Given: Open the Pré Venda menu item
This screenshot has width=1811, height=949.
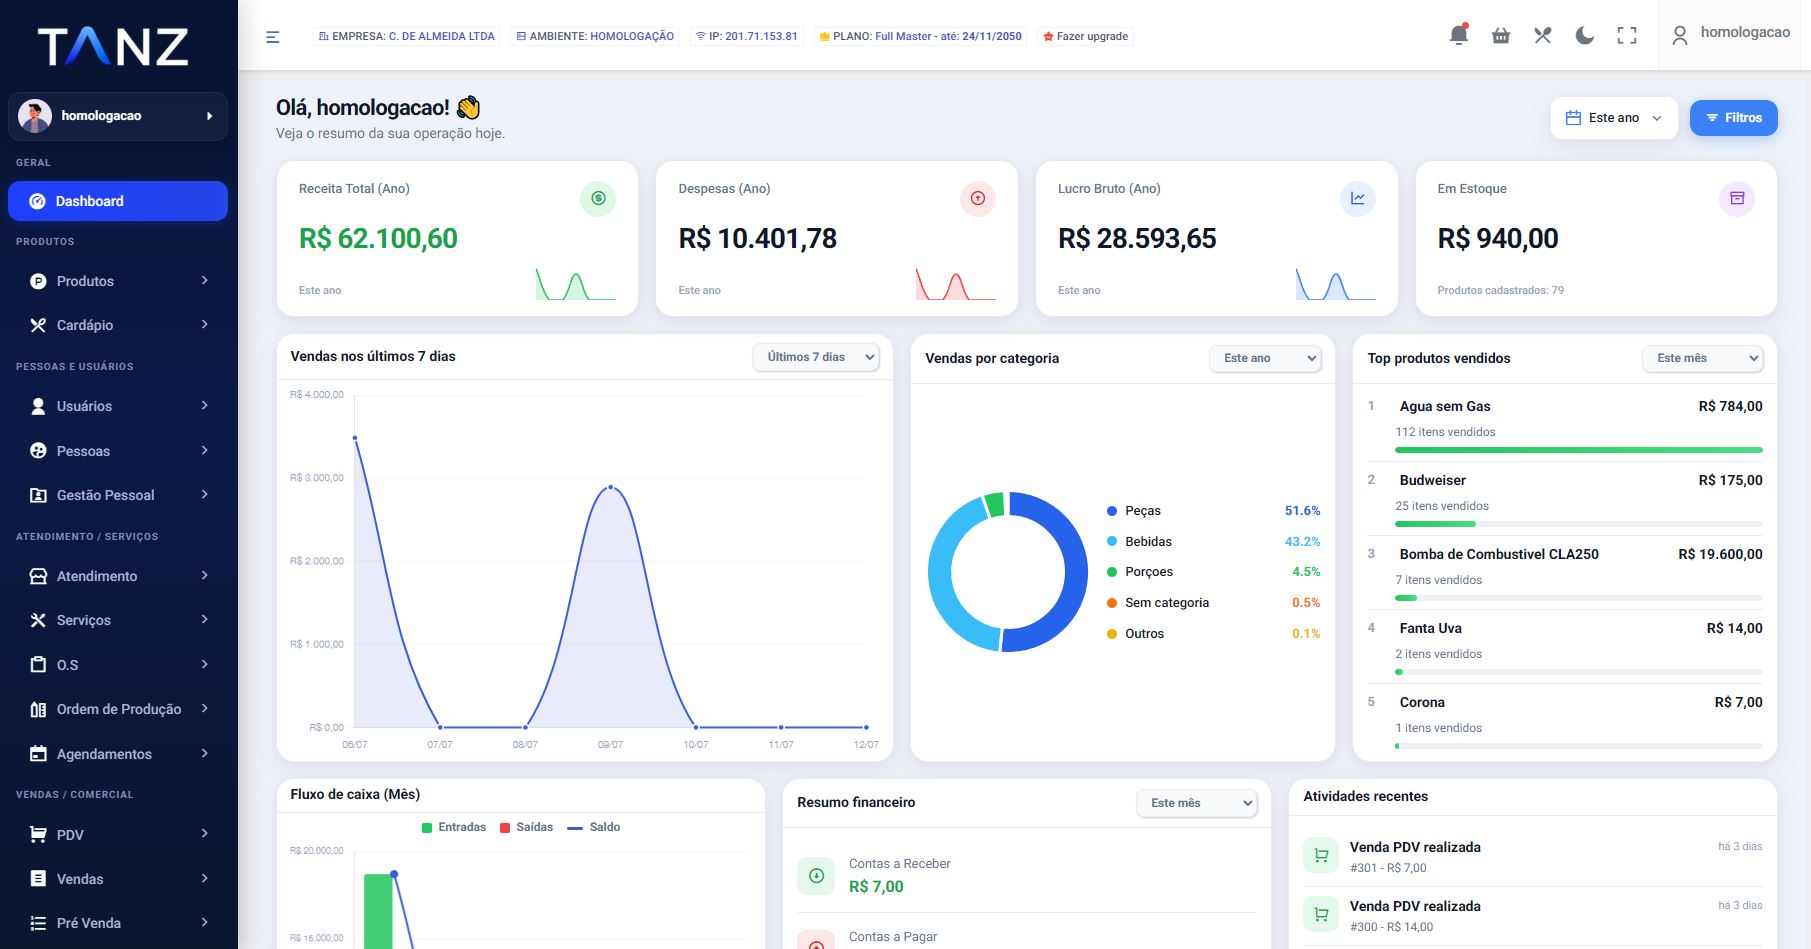Looking at the screenshot, I should [118, 923].
